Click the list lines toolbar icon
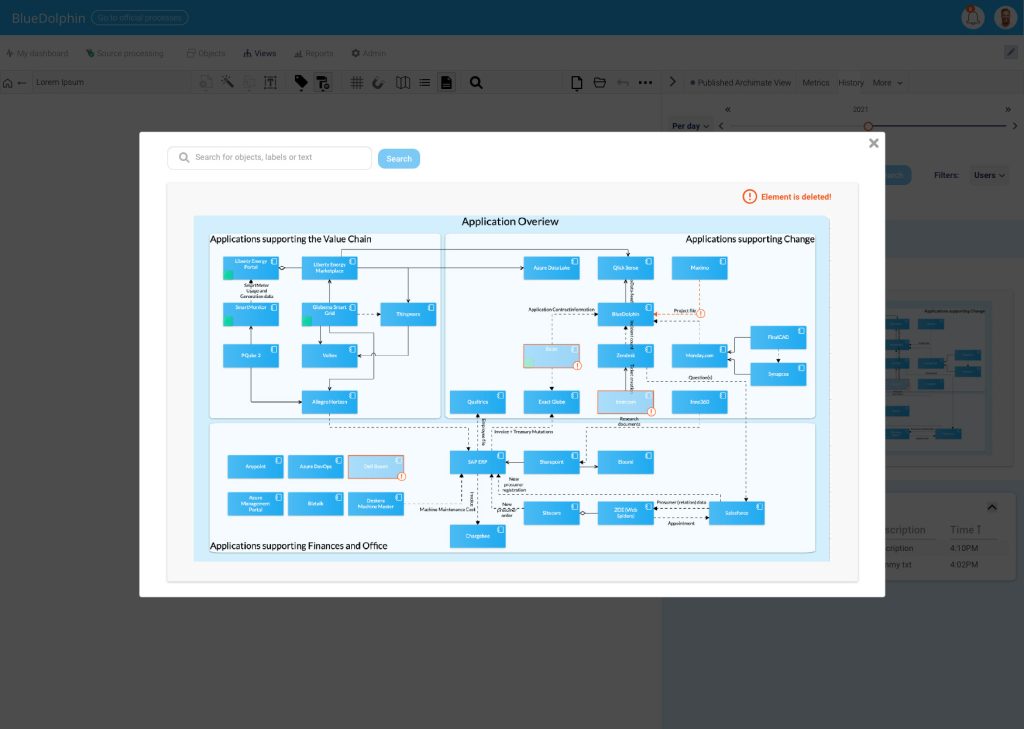The width and height of the screenshot is (1024, 729). 424,83
